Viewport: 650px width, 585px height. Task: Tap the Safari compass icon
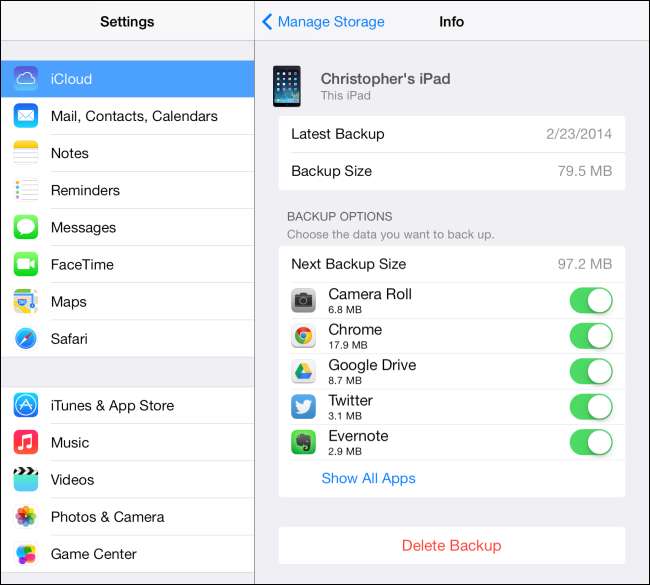pyautogui.click(x=26, y=338)
